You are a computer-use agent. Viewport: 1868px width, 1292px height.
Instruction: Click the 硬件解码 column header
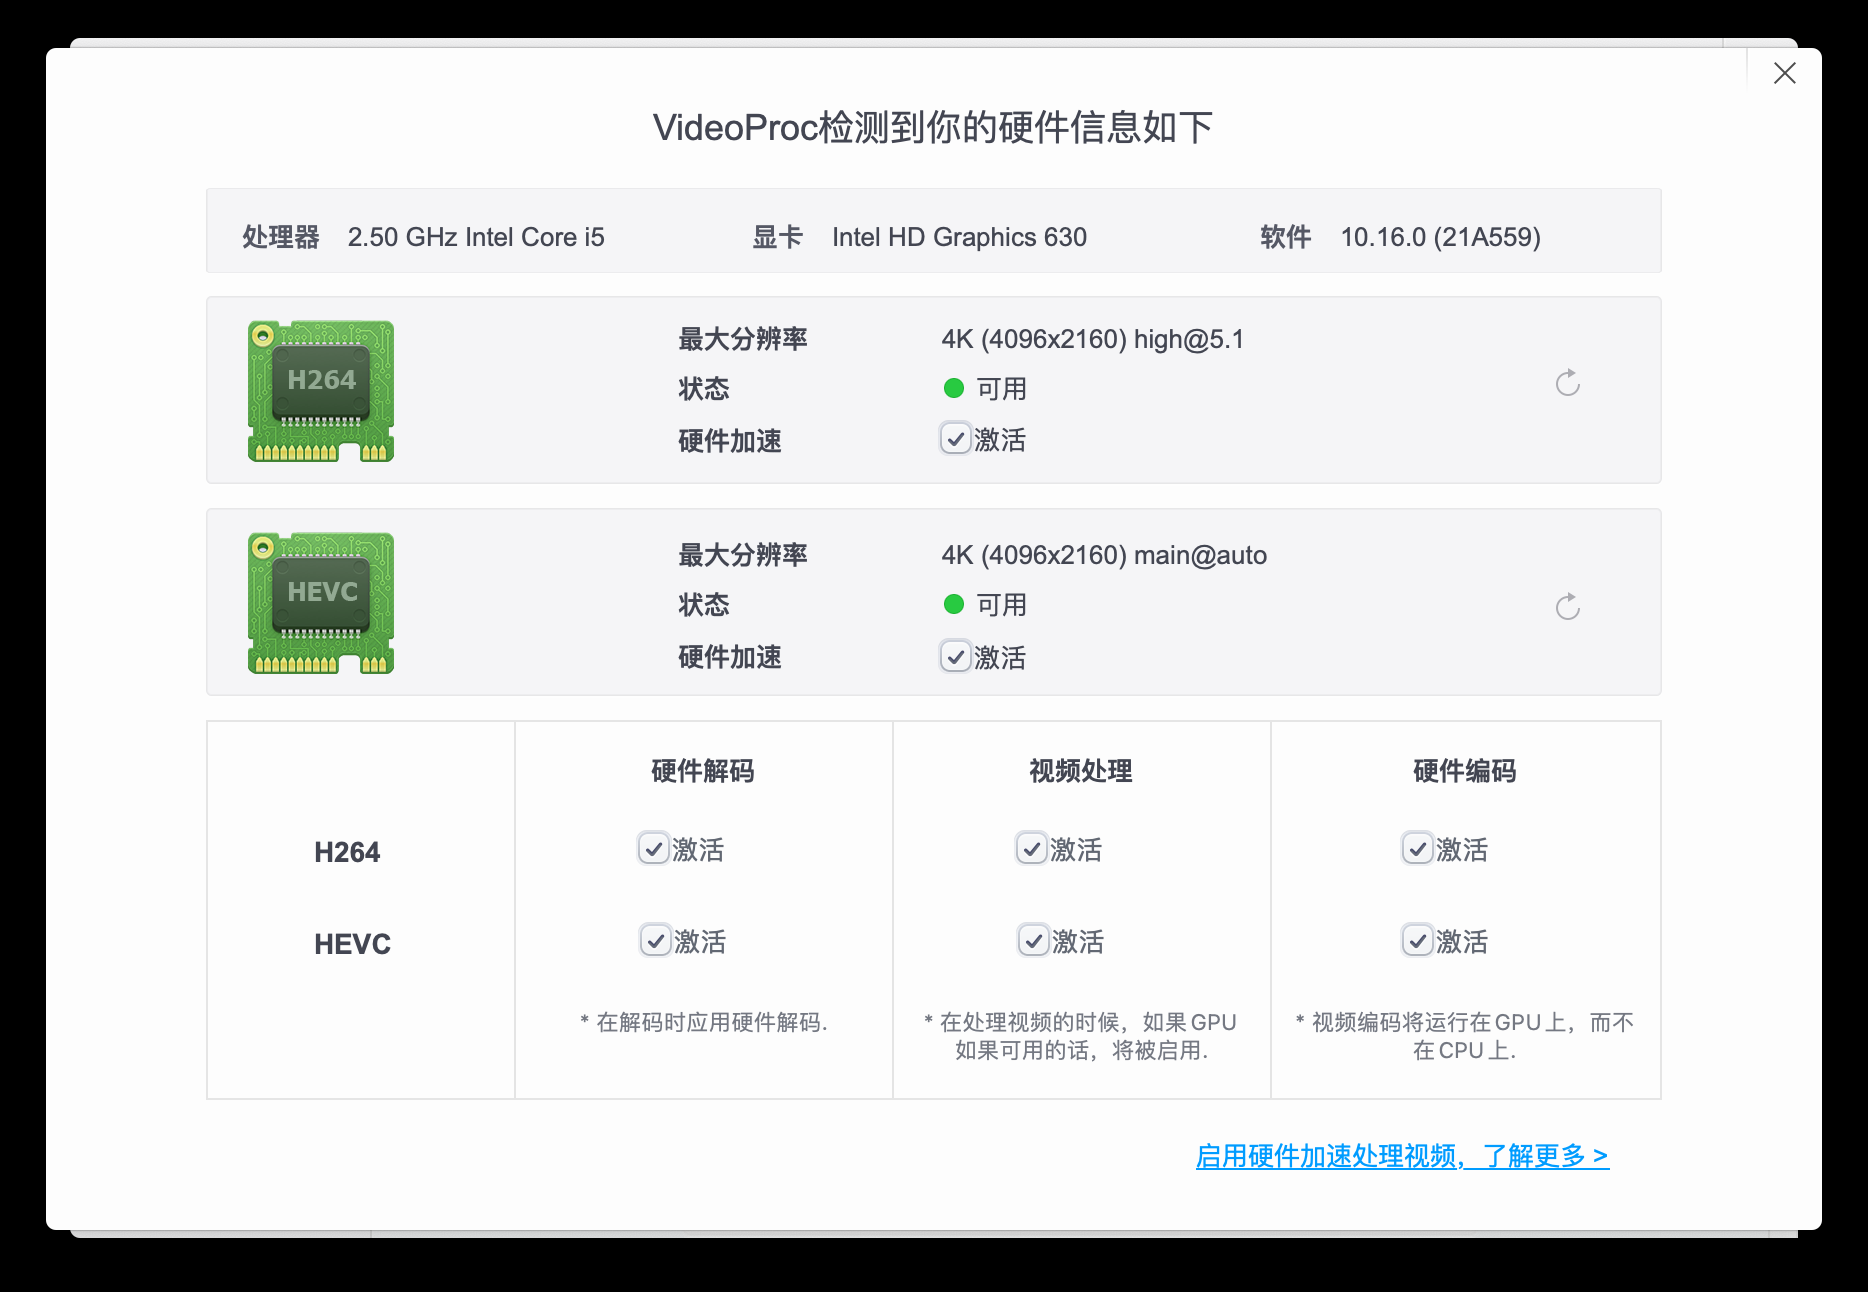tap(703, 771)
